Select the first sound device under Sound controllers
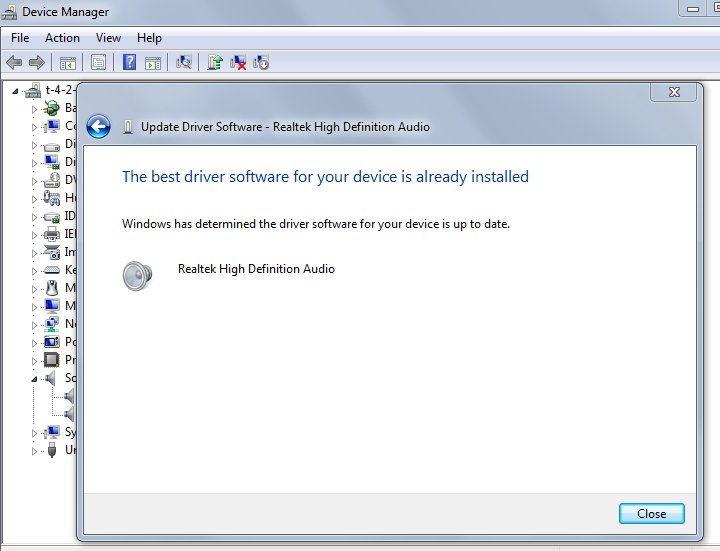Screen dimensions: 720x551 (70, 396)
